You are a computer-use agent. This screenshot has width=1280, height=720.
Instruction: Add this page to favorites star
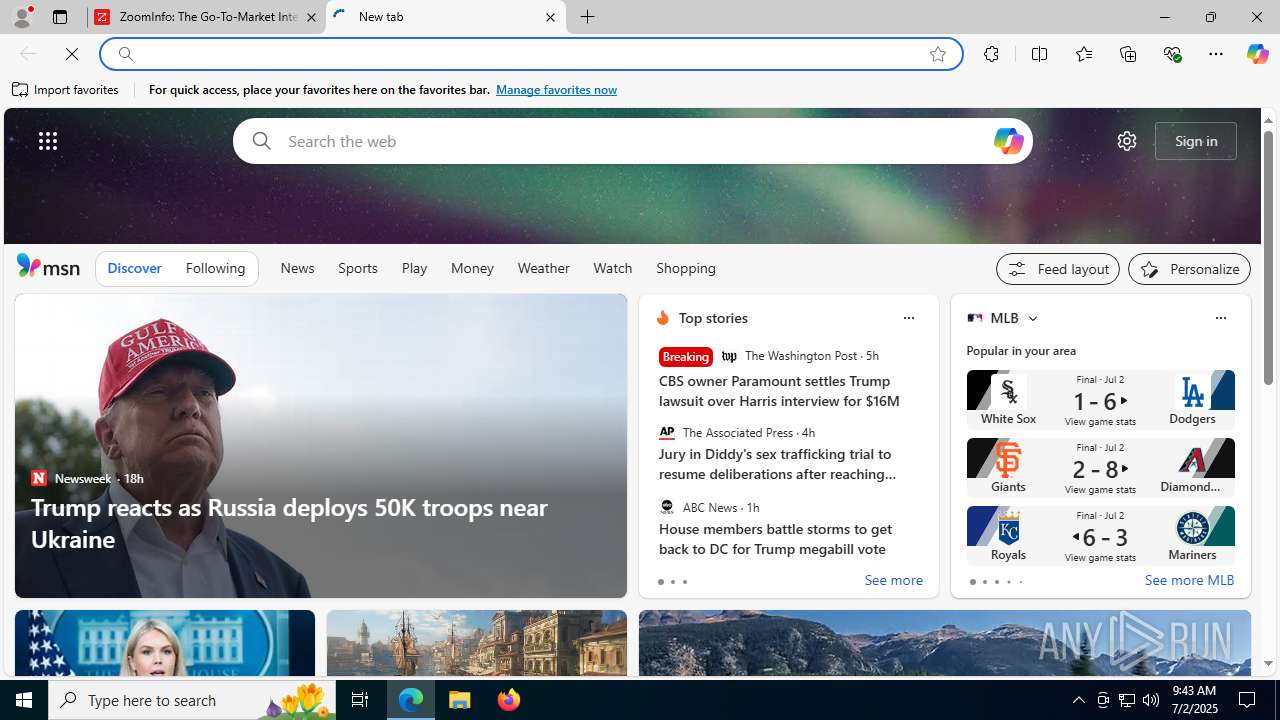937,54
